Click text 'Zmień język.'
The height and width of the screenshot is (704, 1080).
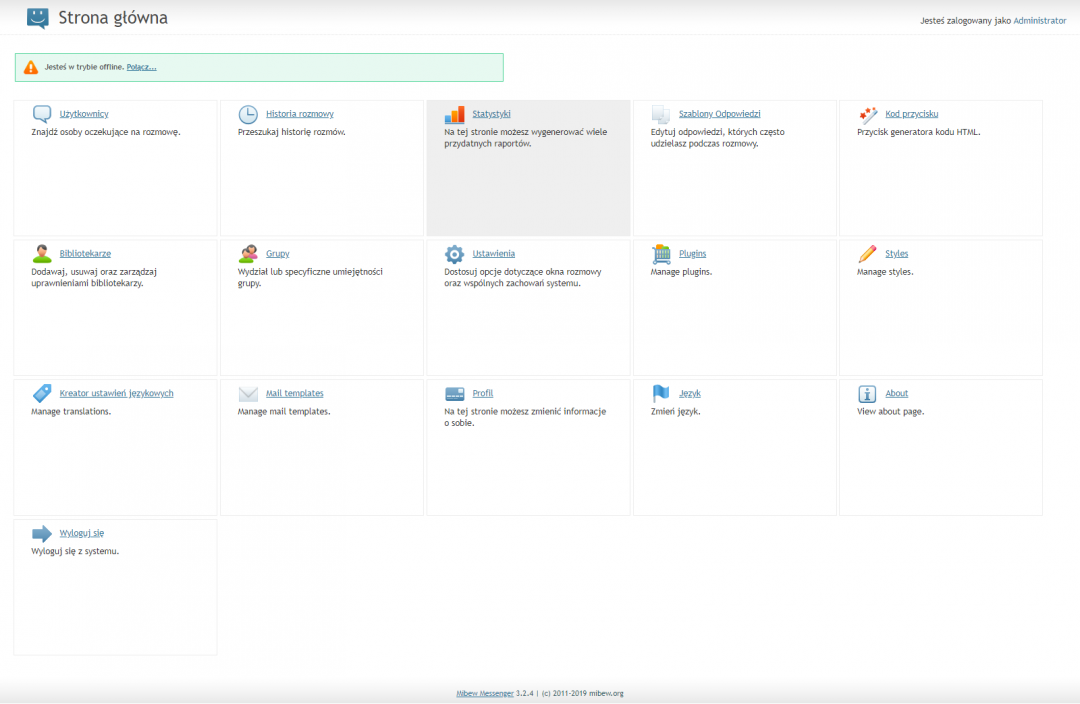675,412
